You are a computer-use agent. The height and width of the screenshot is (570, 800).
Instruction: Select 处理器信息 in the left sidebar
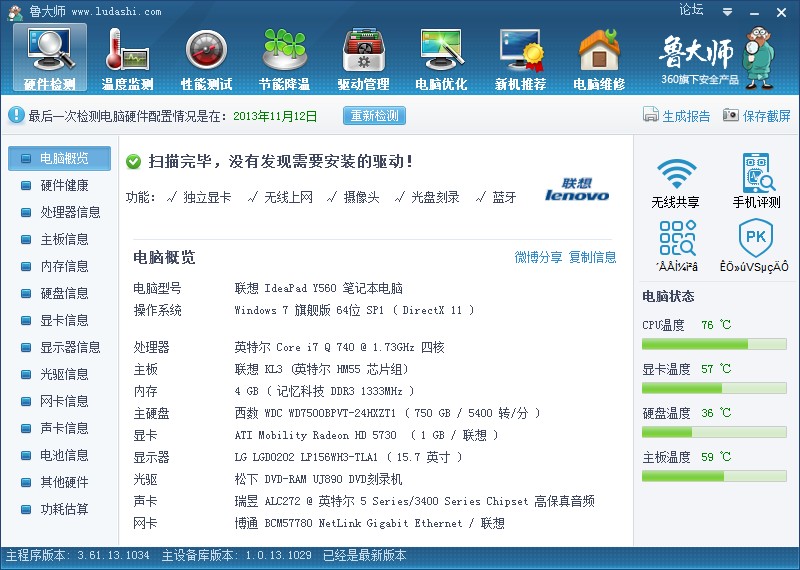click(x=70, y=212)
